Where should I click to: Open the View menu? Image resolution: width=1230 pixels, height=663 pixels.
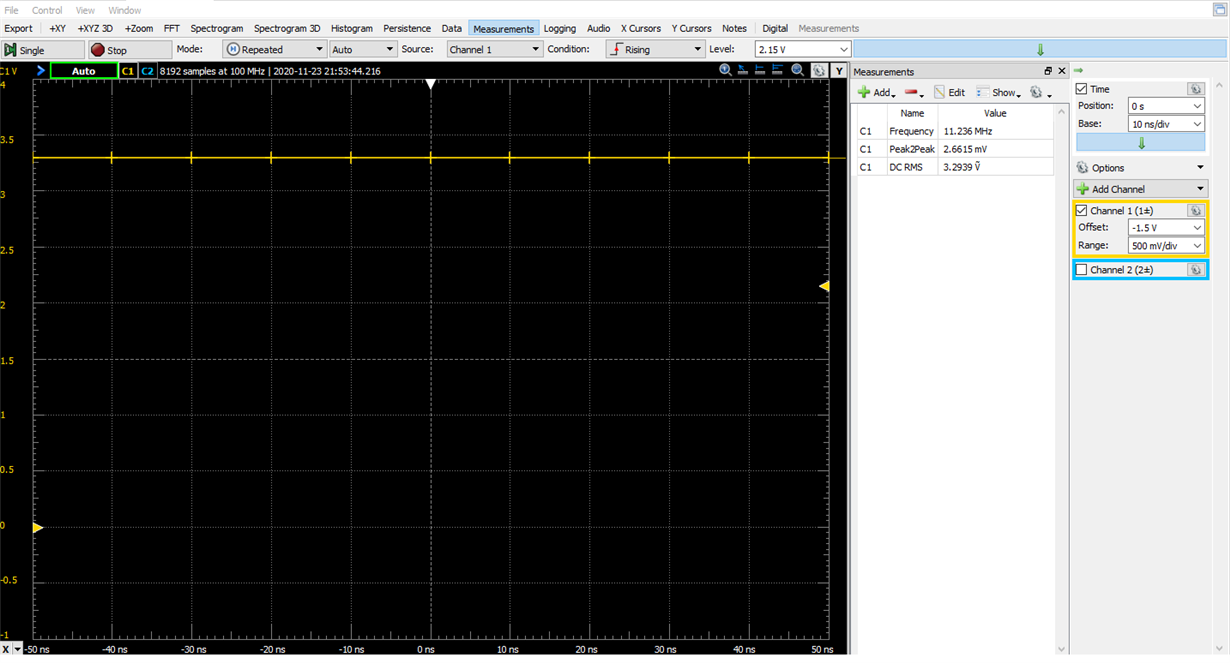point(85,10)
